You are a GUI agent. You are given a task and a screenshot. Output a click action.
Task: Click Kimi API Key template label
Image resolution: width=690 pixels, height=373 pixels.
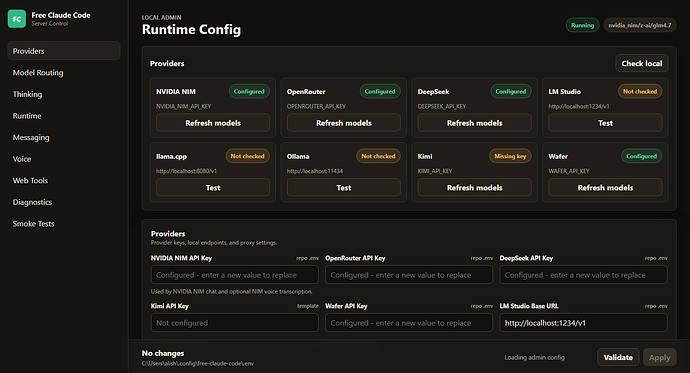point(308,306)
